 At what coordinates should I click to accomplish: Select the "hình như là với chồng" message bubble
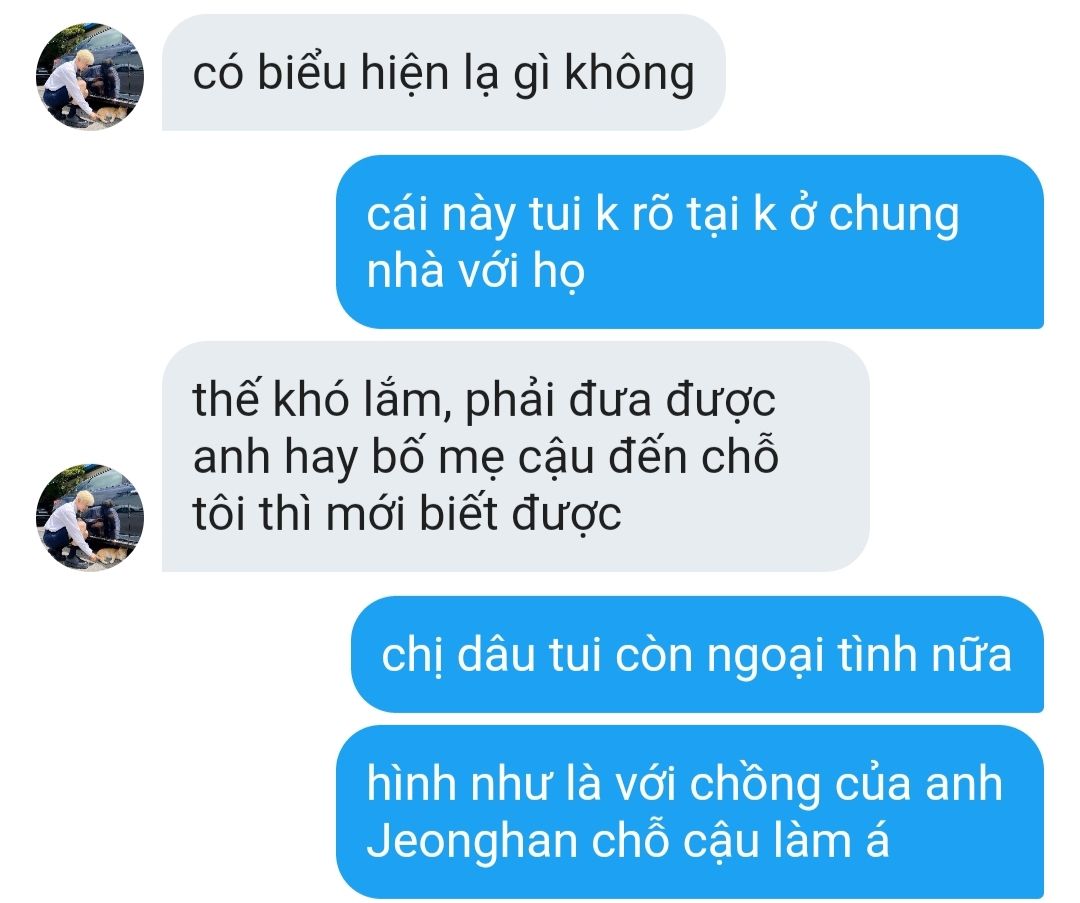689,811
